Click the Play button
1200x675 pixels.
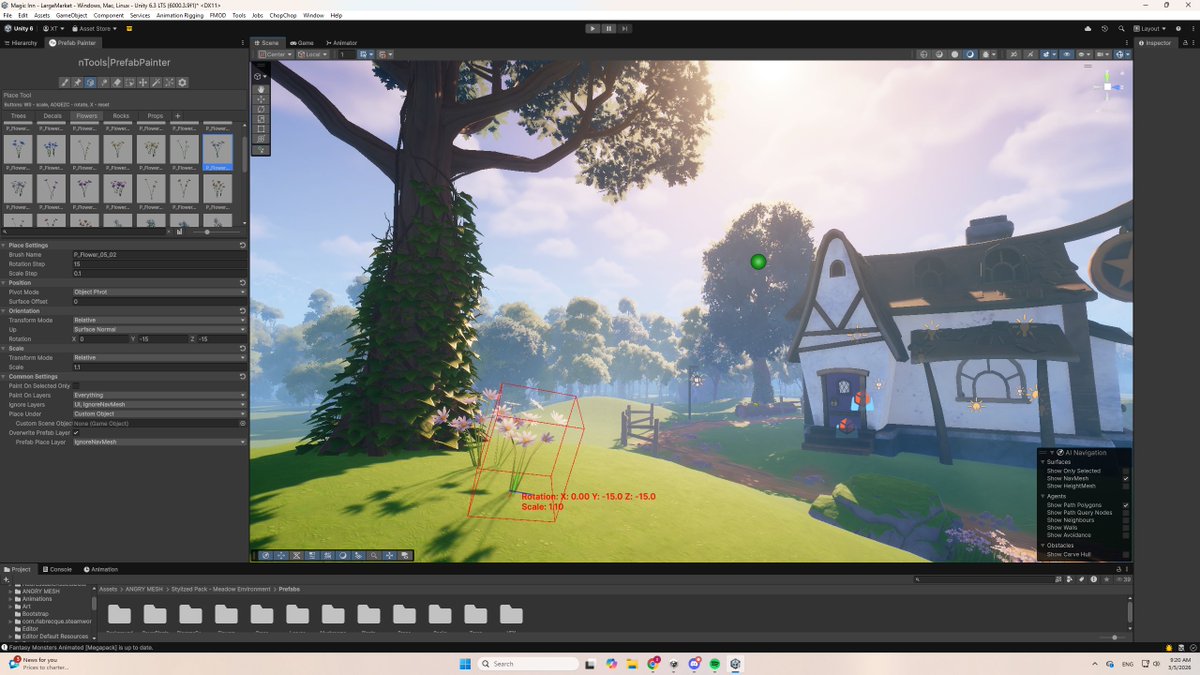click(x=593, y=29)
